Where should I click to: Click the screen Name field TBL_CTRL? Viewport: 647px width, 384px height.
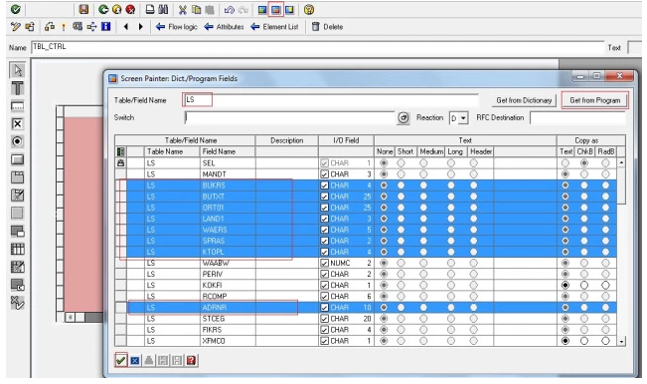tap(317, 47)
